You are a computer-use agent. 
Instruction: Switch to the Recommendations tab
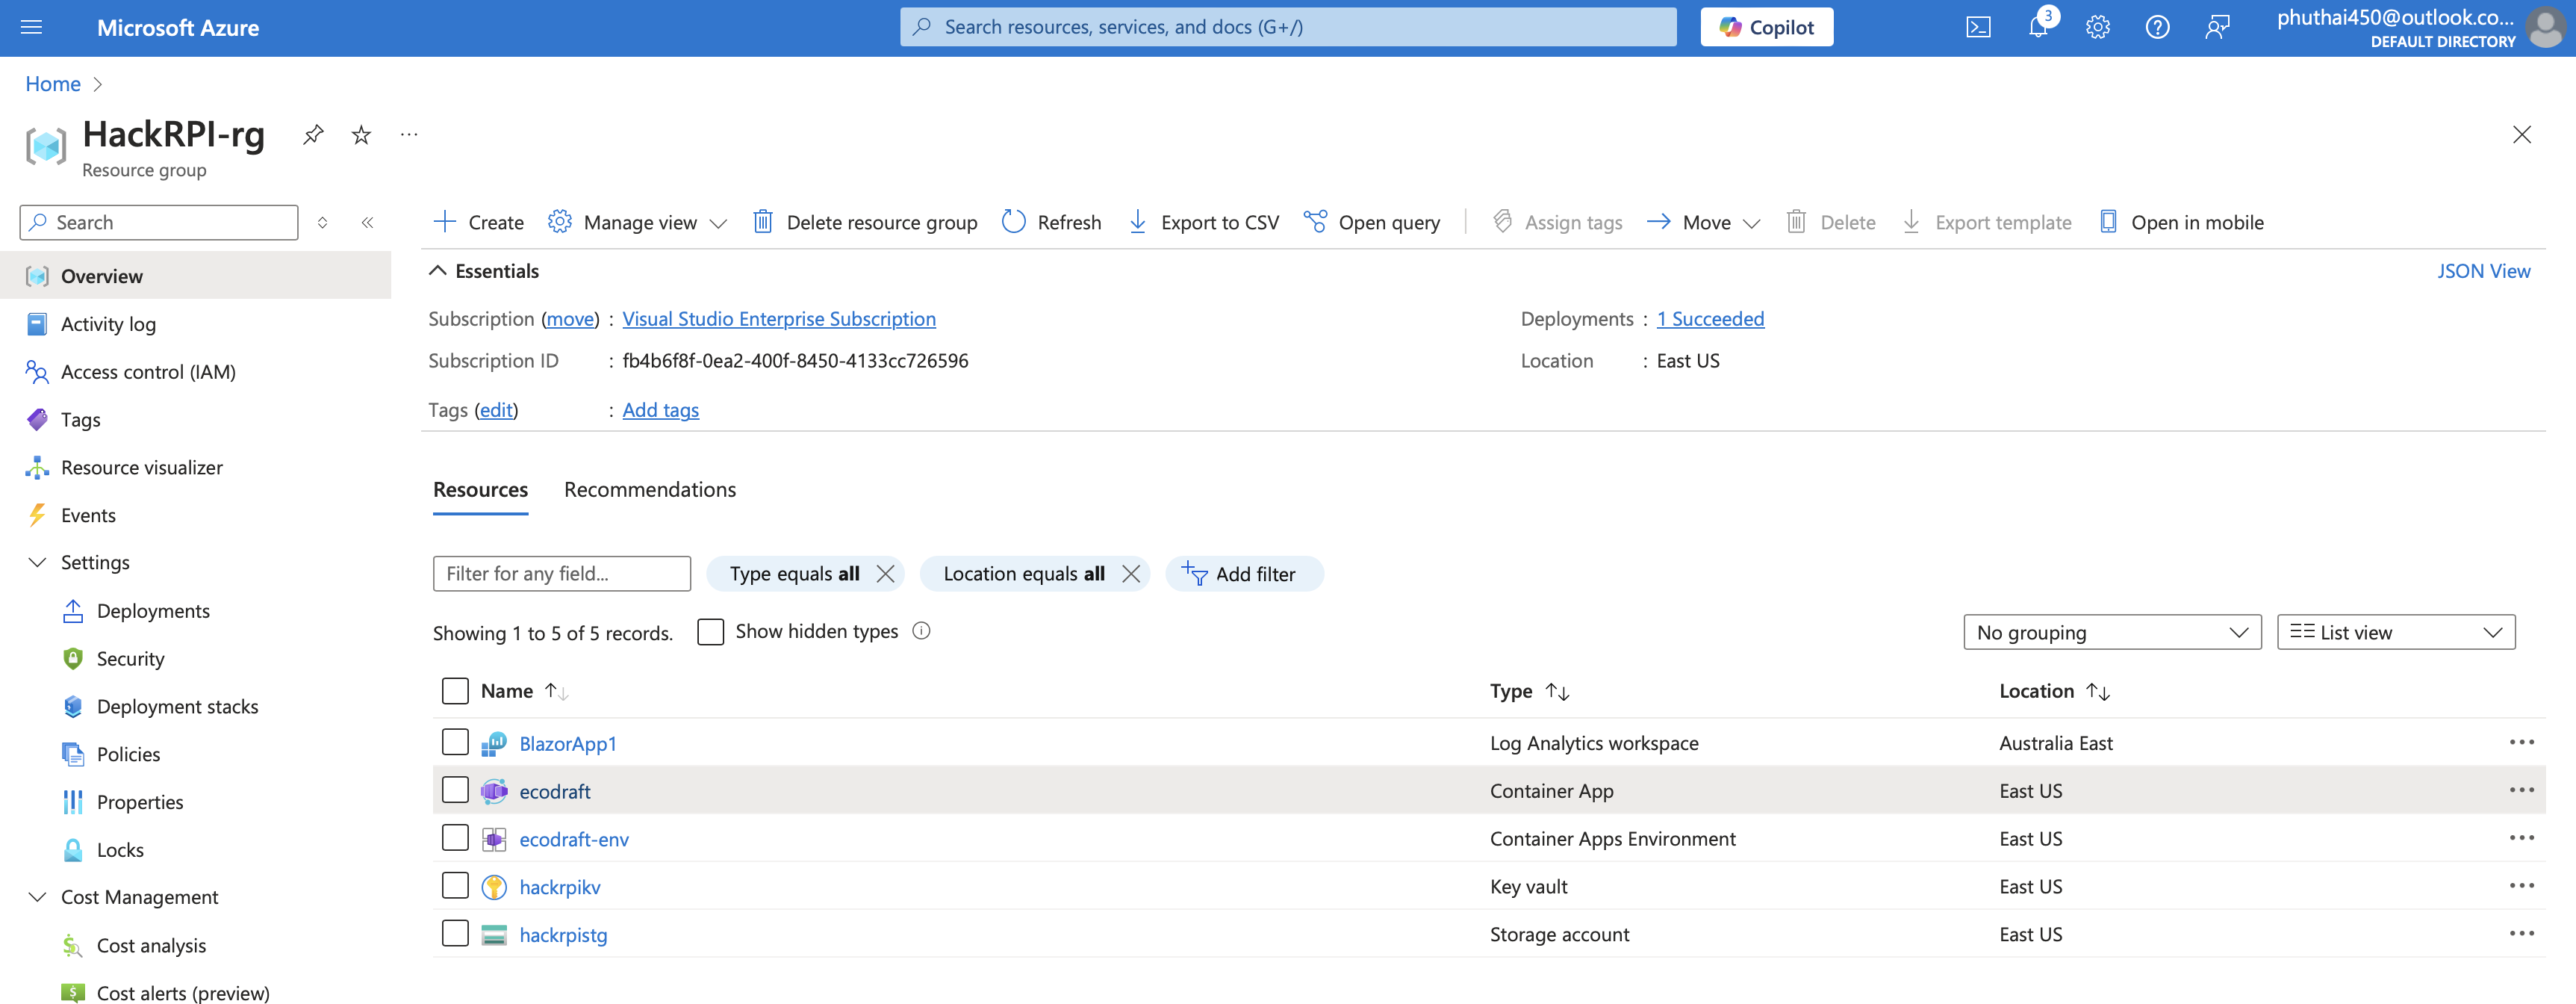click(x=650, y=490)
